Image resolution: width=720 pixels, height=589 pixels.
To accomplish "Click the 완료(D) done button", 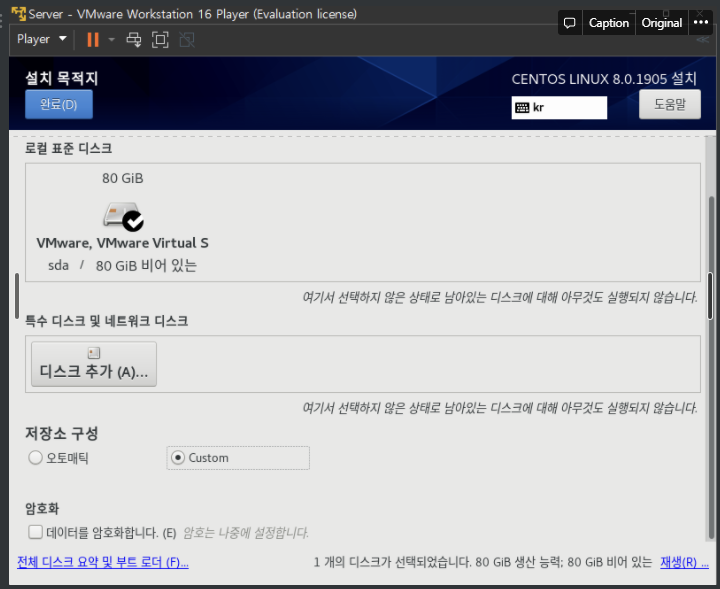I will (59, 104).
